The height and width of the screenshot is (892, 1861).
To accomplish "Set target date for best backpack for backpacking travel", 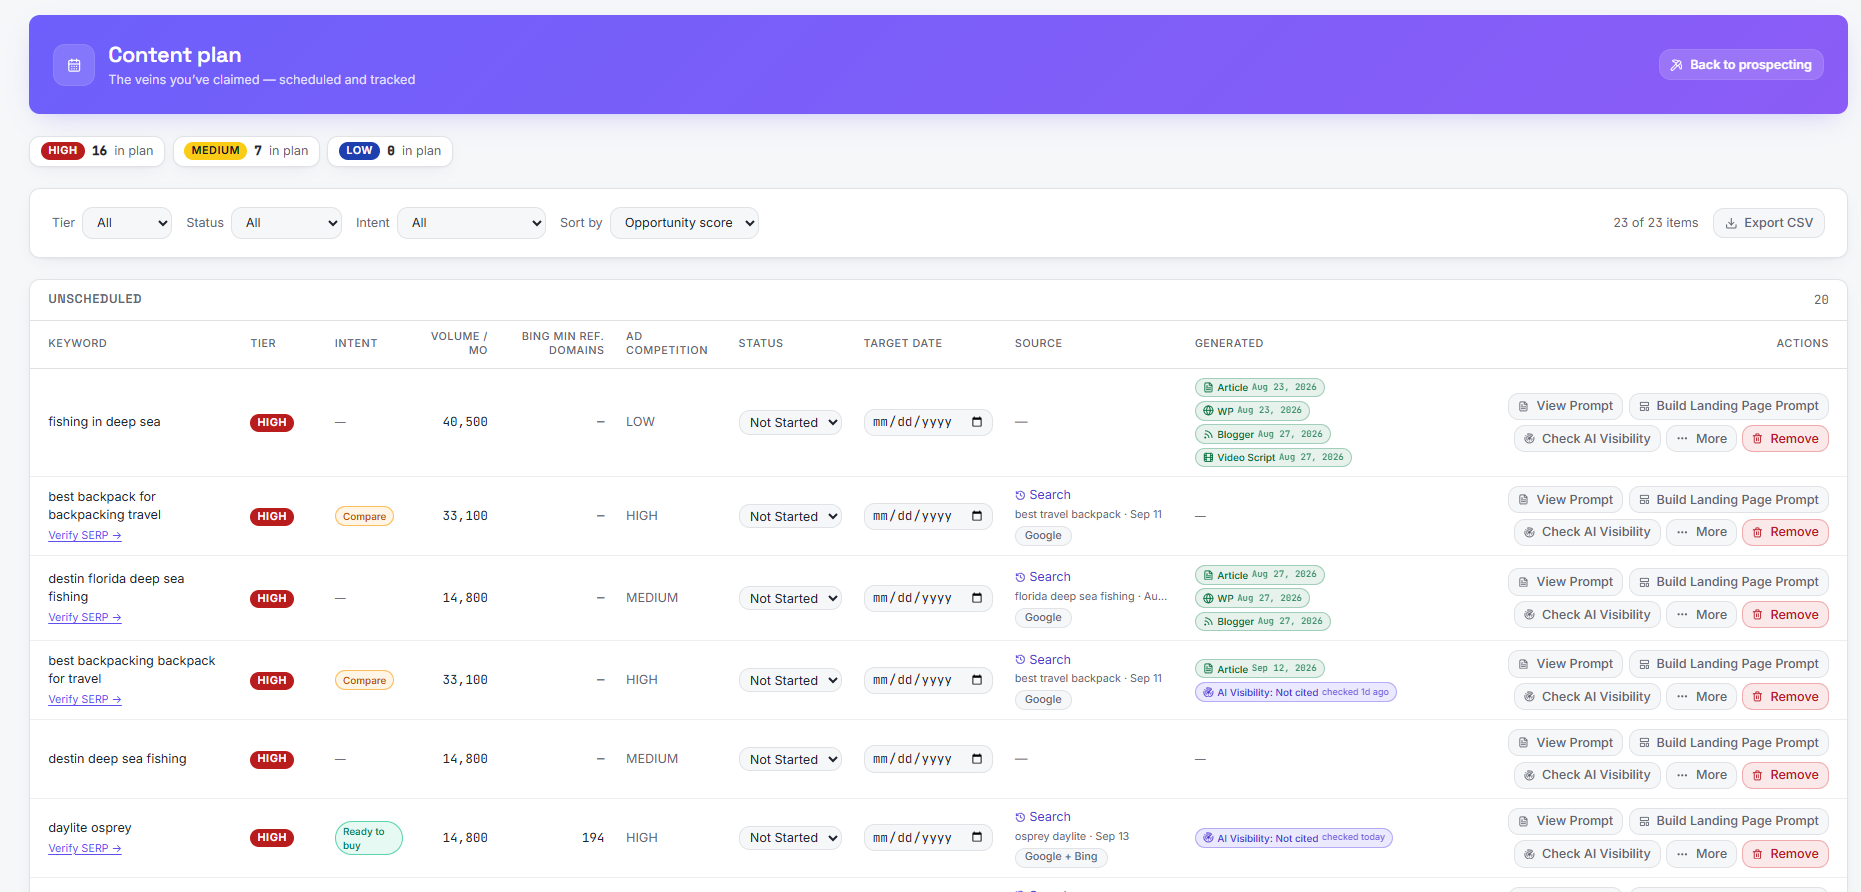I will (x=928, y=516).
